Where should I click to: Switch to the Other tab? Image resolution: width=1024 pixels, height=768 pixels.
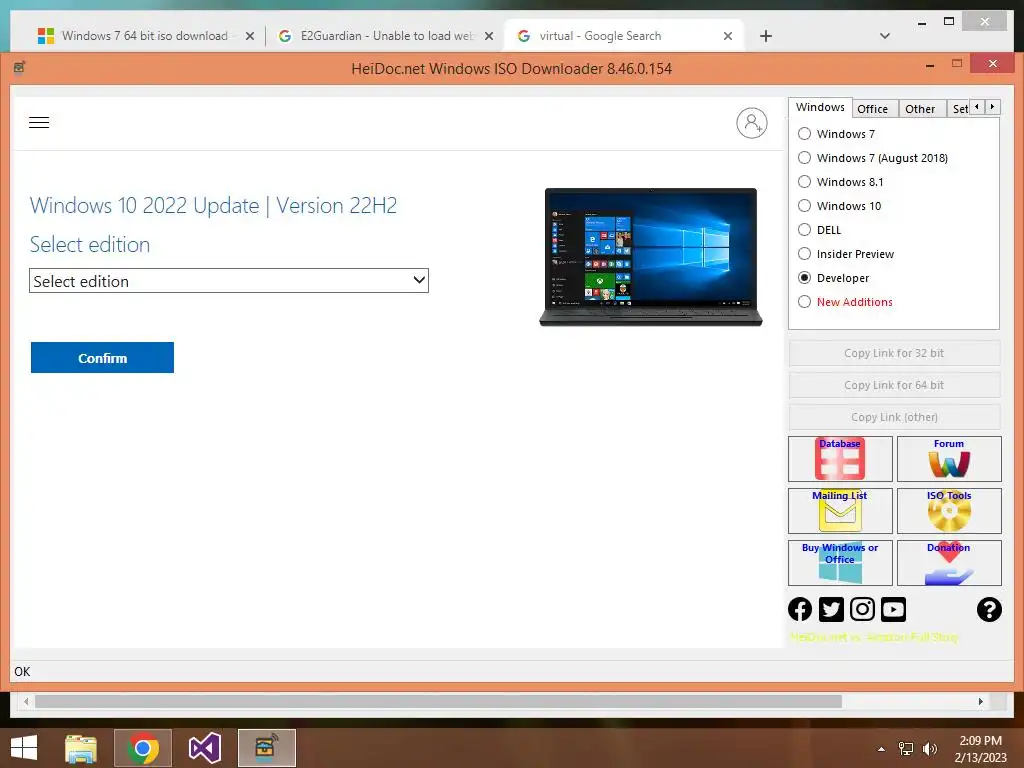[x=920, y=108]
